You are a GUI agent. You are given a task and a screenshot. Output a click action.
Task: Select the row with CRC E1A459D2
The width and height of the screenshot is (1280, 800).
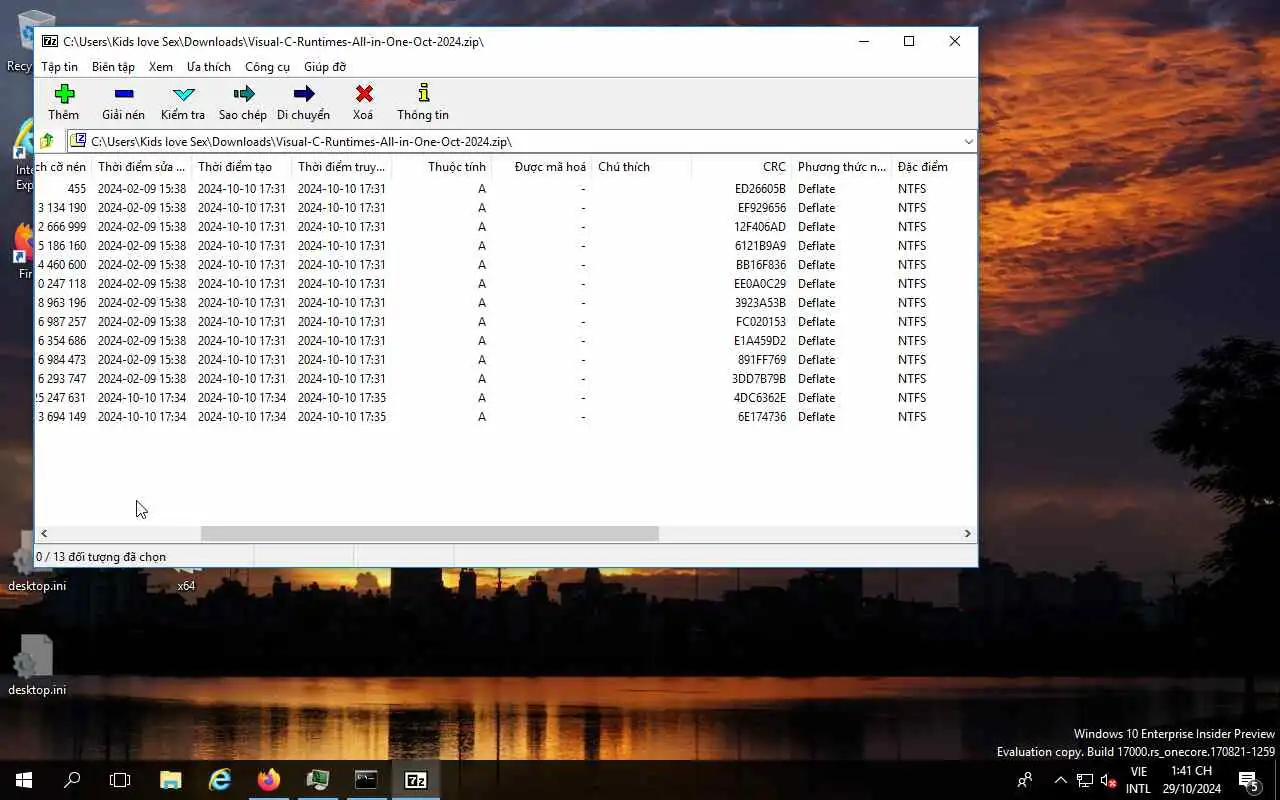[x=505, y=341]
